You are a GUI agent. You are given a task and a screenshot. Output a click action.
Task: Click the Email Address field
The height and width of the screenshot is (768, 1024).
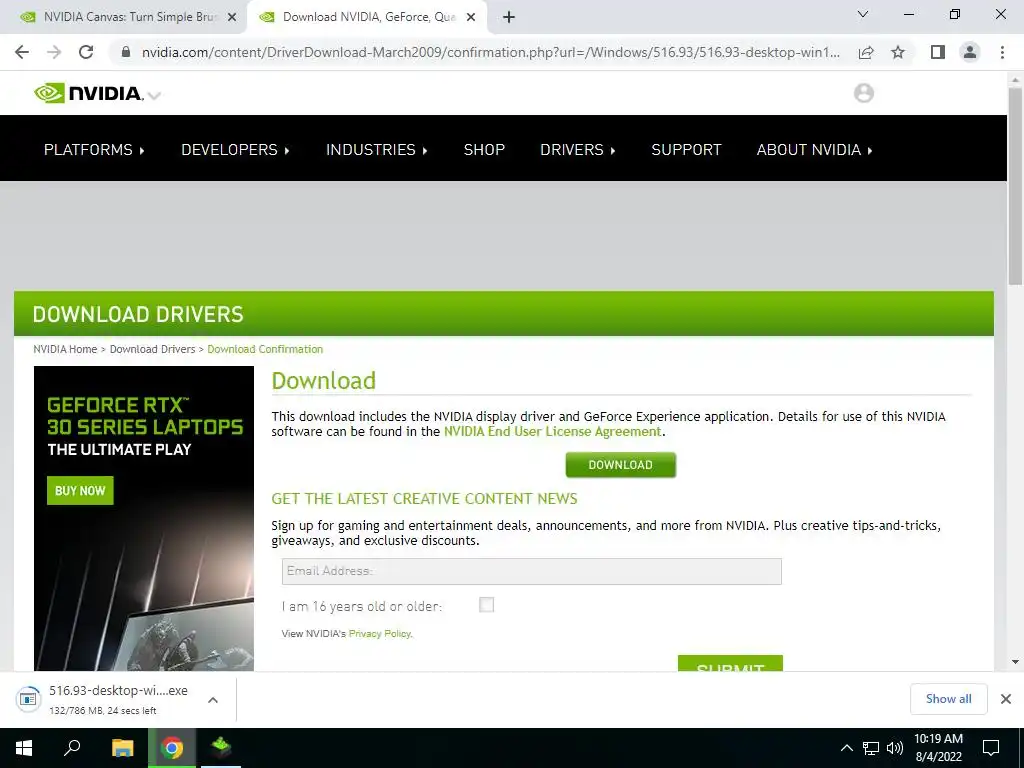pyautogui.click(x=532, y=571)
